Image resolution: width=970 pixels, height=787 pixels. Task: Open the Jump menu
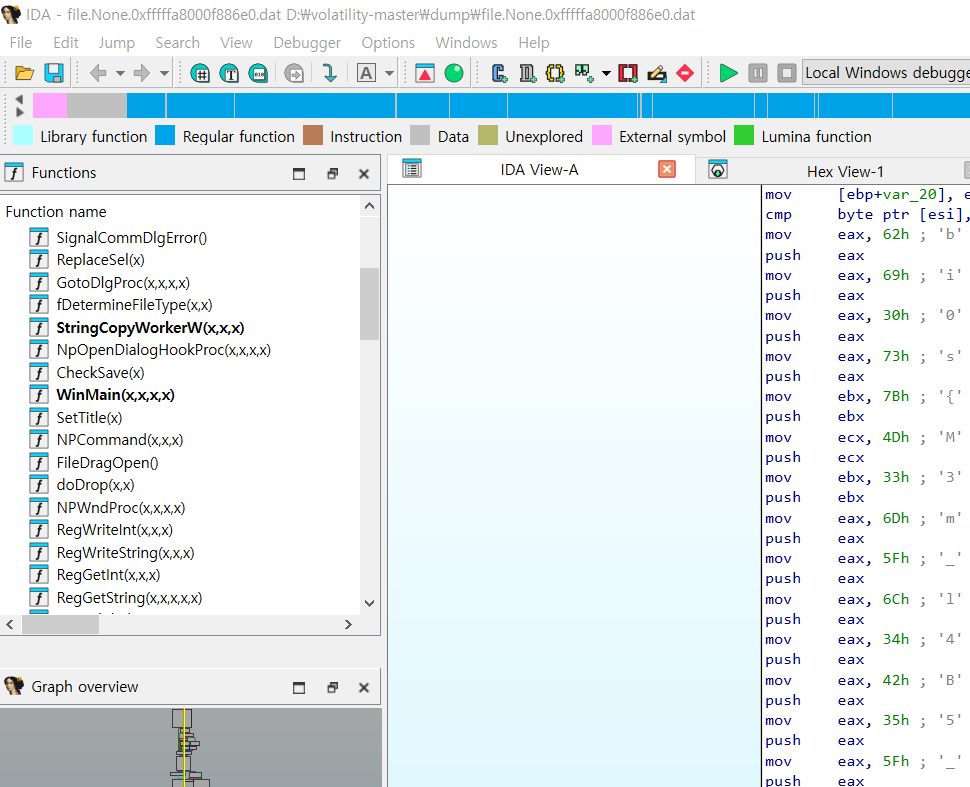click(116, 43)
